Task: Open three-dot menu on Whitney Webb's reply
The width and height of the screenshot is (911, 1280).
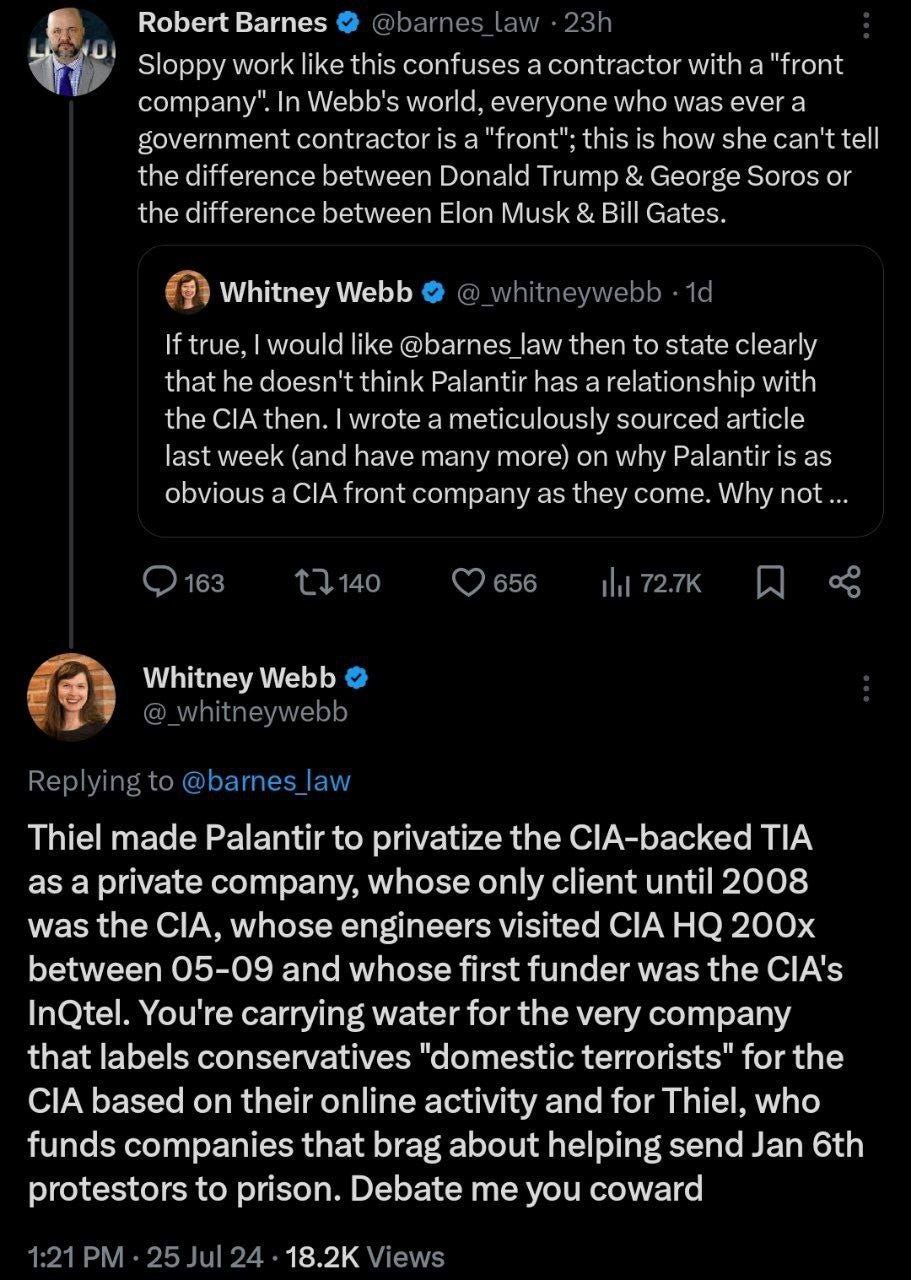Action: [865, 688]
